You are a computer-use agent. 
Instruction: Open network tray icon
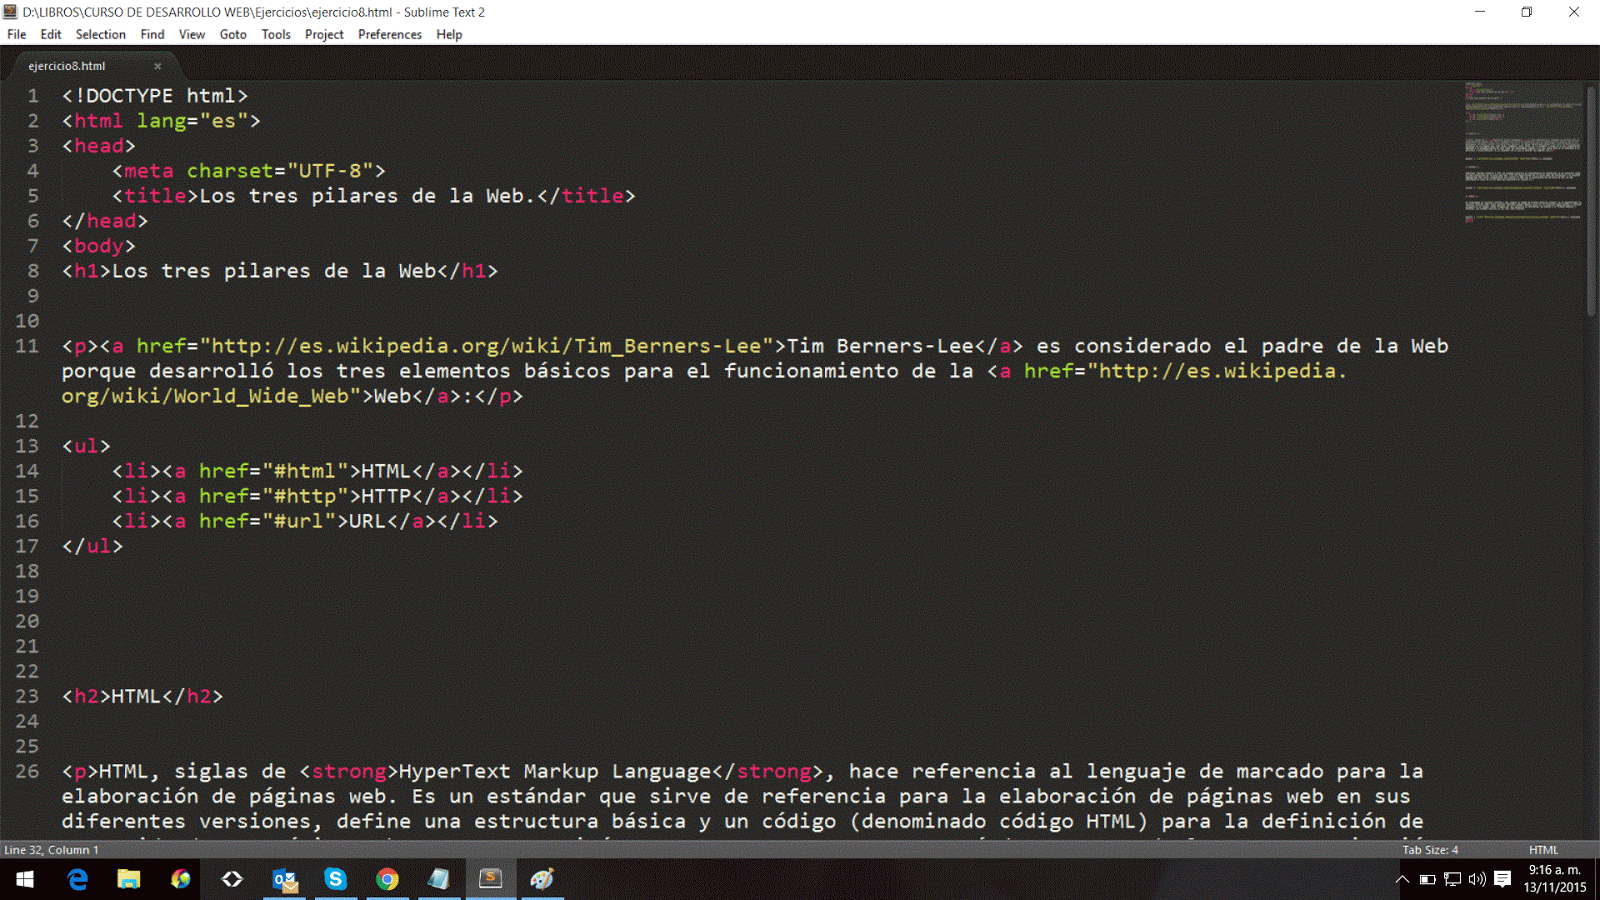tap(1453, 880)
